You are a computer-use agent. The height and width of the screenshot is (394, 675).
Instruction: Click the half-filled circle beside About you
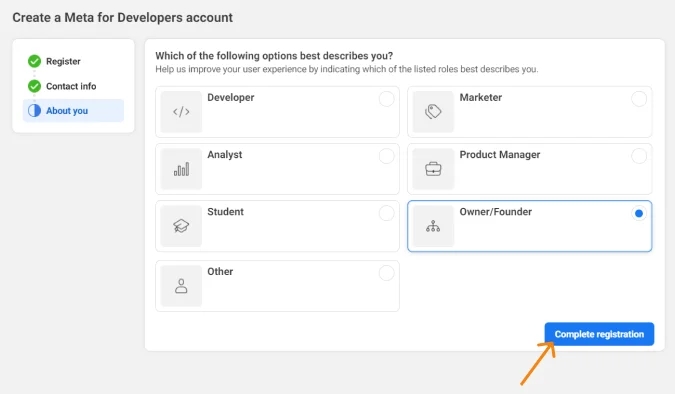click(x=34, y=111)
